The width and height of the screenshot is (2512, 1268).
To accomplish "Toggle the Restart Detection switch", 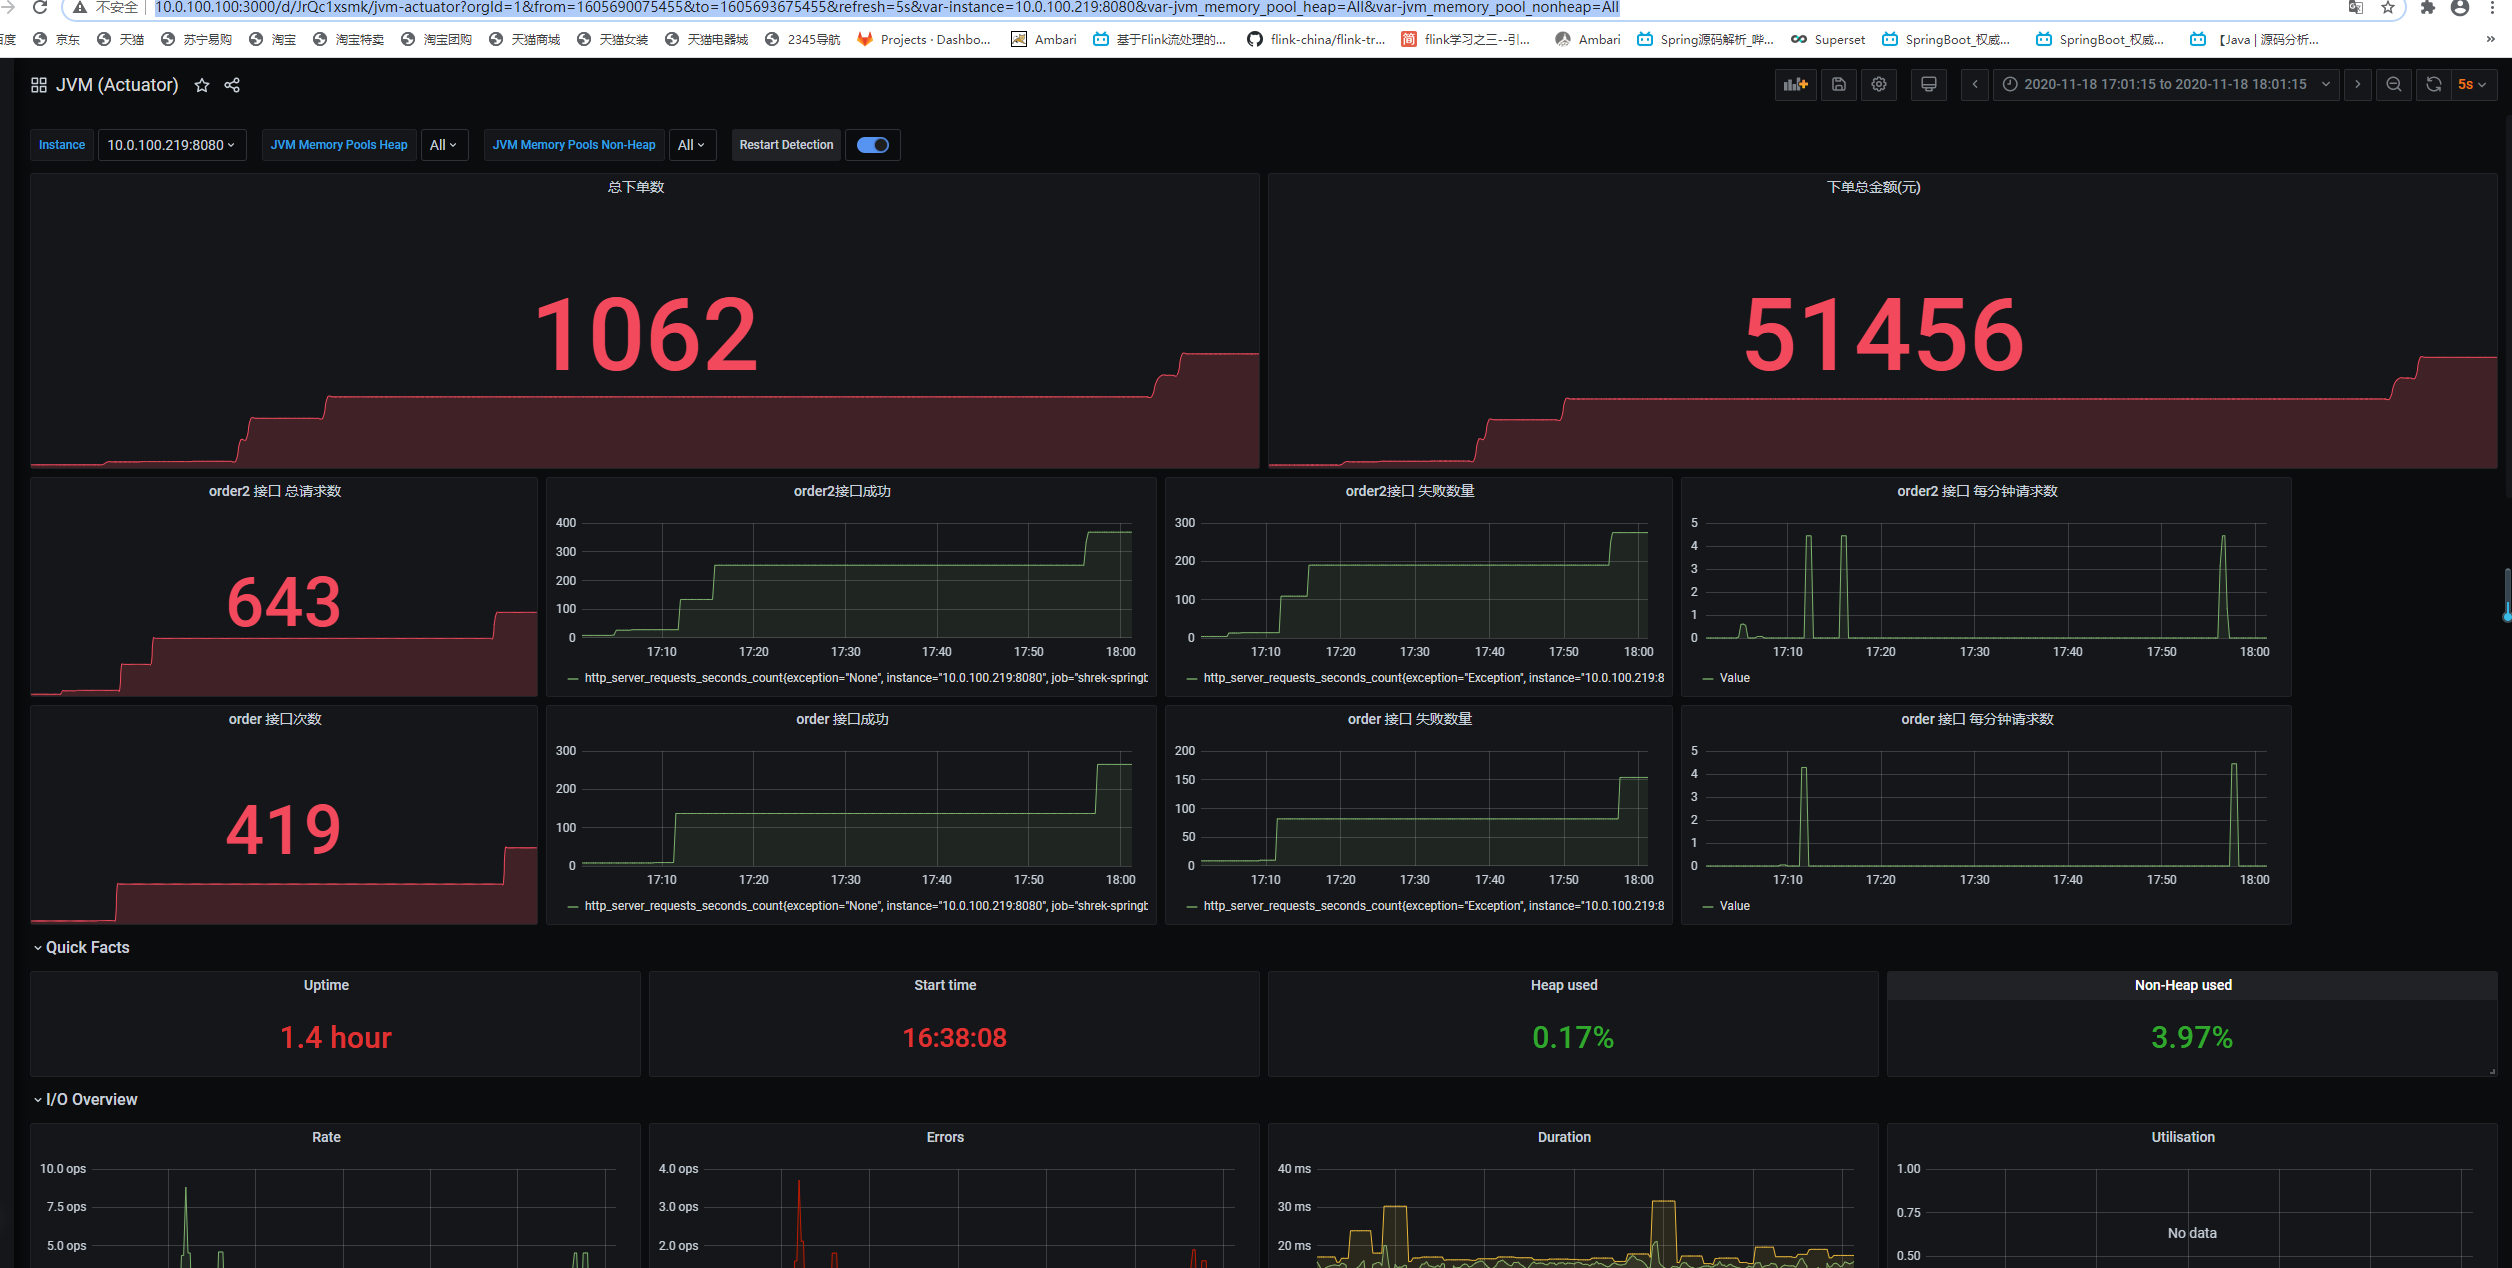I will click(x=872, y=145).
